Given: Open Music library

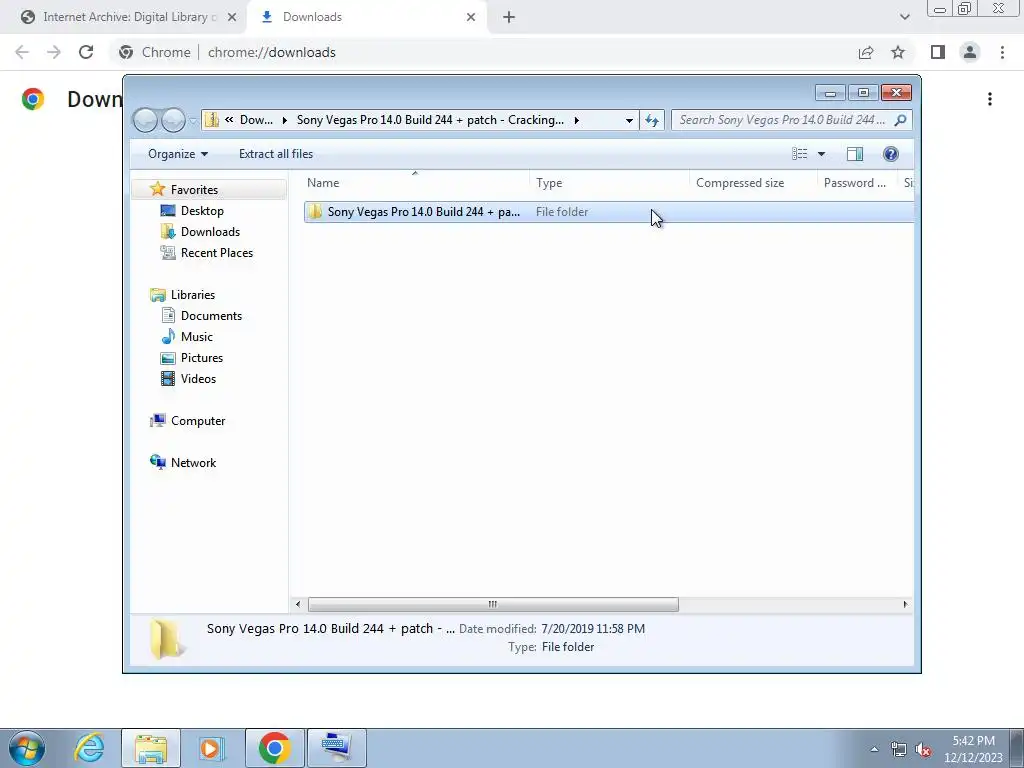Looking at the screenshot, I should point(197,337).
